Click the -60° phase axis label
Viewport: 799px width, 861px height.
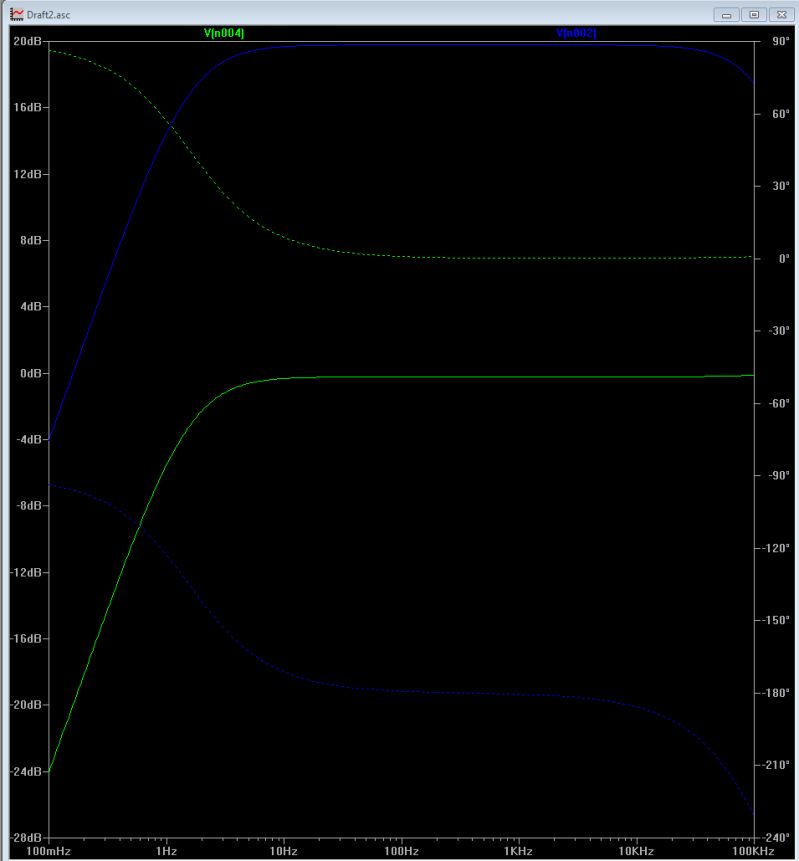778,403
